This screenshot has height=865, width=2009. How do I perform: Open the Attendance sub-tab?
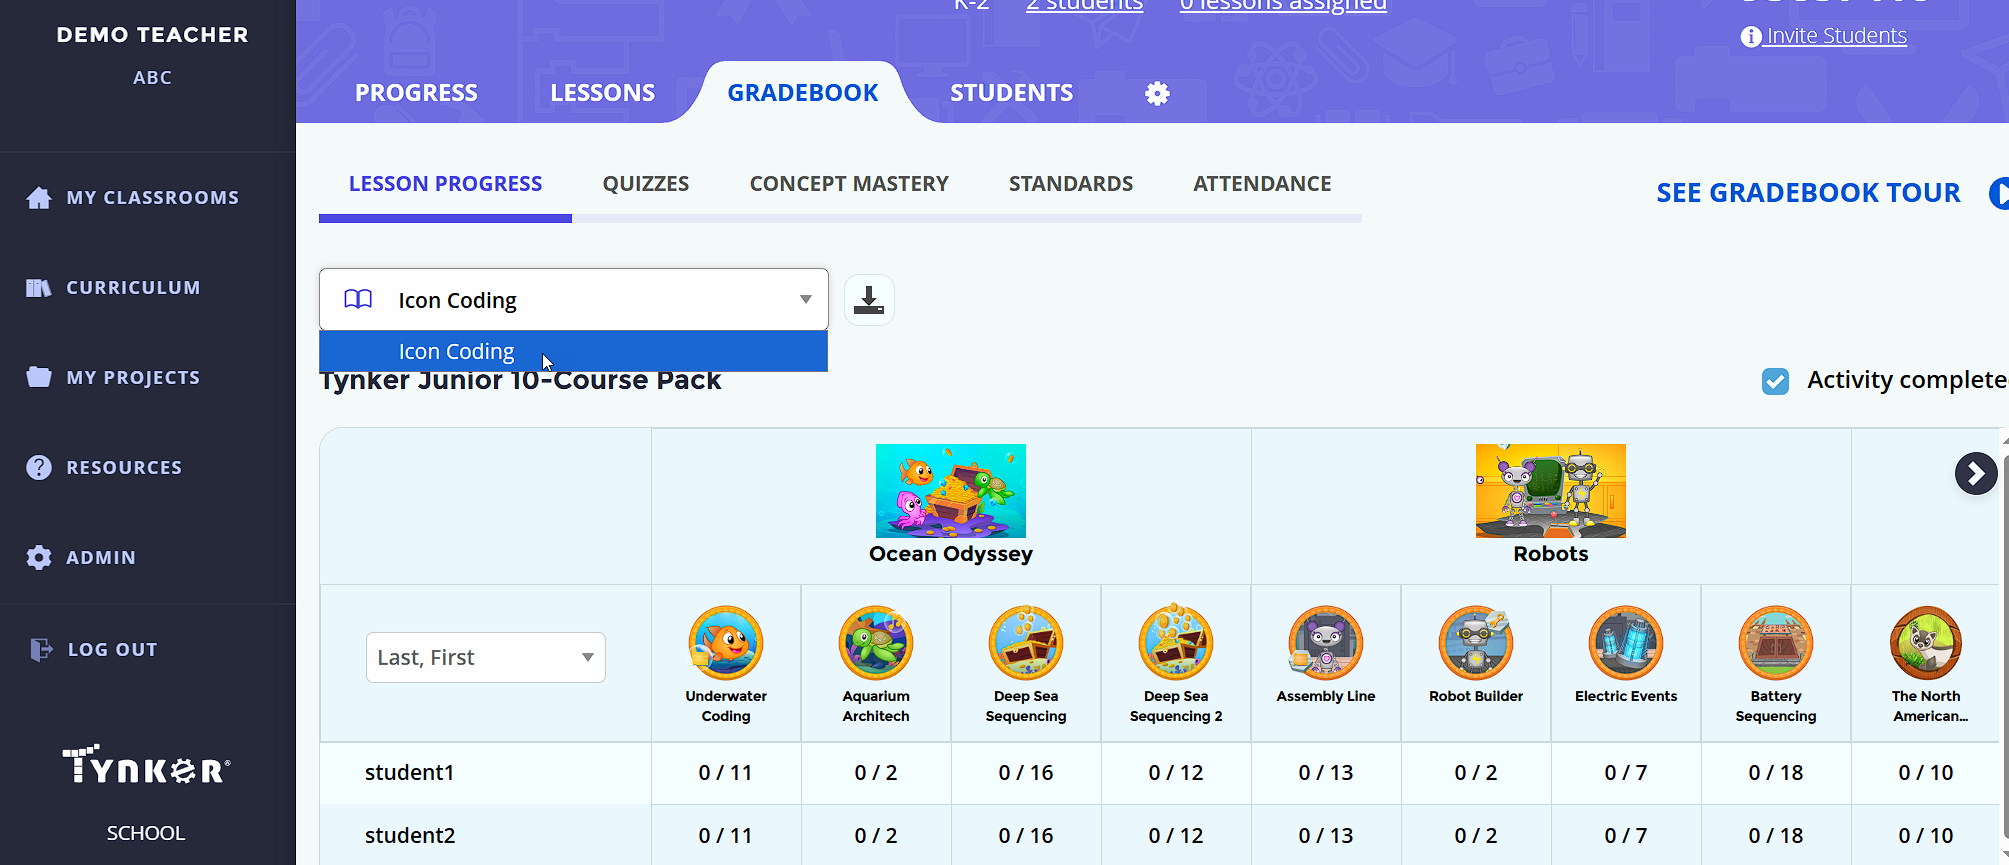coord(1262,184)
